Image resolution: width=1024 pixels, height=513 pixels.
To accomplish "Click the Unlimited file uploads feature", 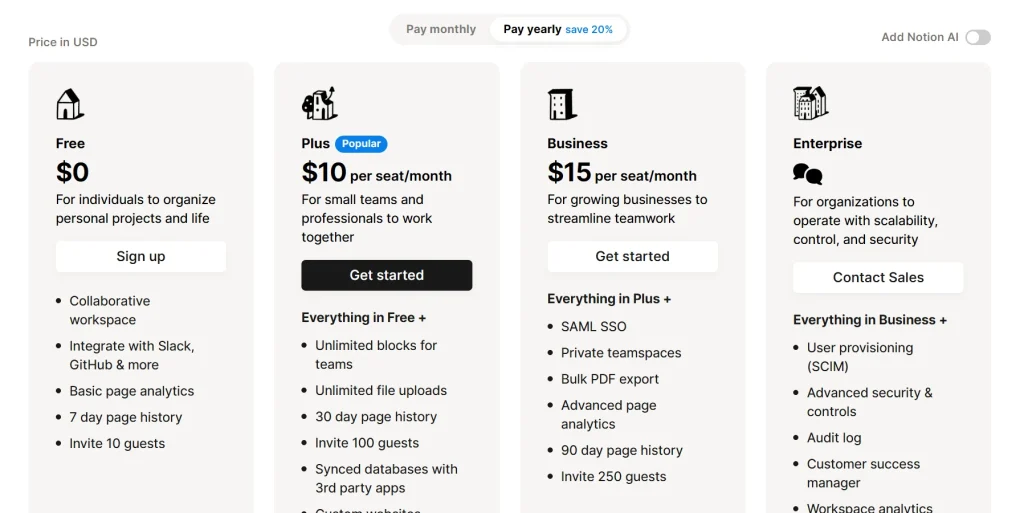I will pyautogui.click(x=381, y=390).
